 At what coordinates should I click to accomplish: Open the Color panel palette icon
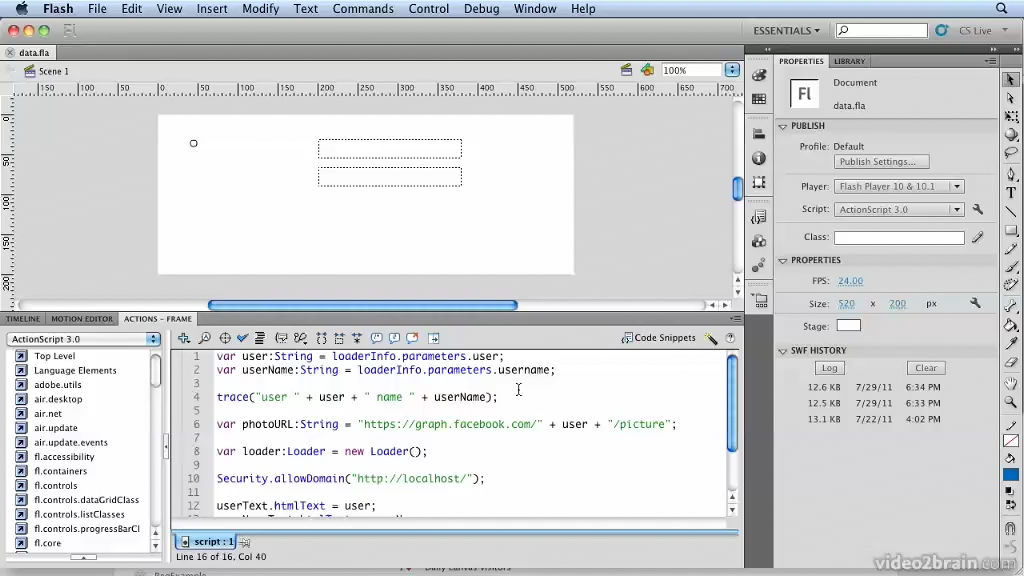[759, 75]
